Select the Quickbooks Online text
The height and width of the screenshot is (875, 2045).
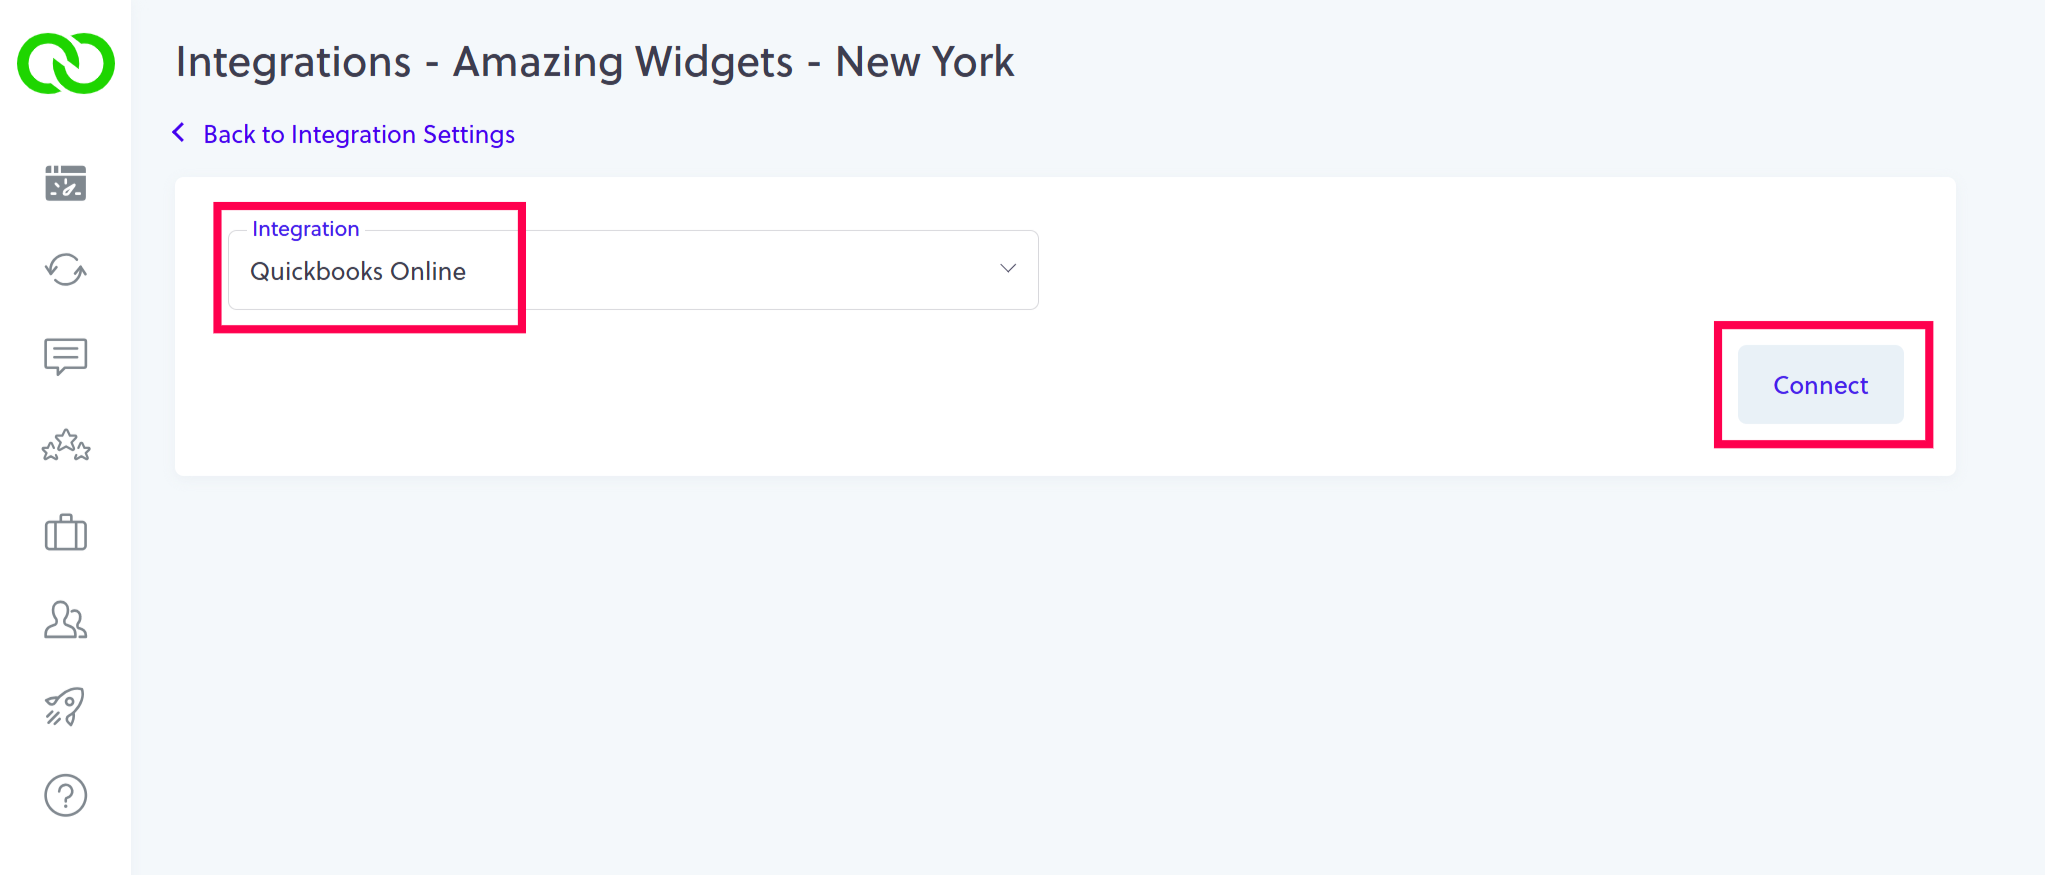tap(358, 271)
